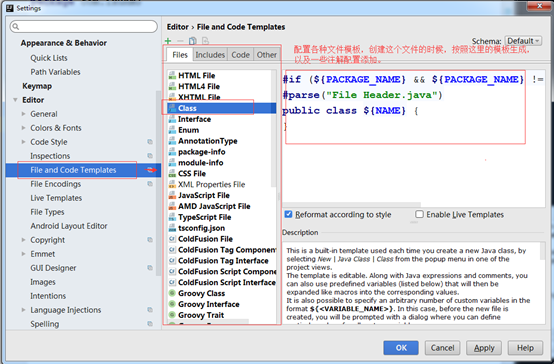Select the XML Properties File template
Image resolution: width=554 pixels, height=364 pixels.
[211, 184]
